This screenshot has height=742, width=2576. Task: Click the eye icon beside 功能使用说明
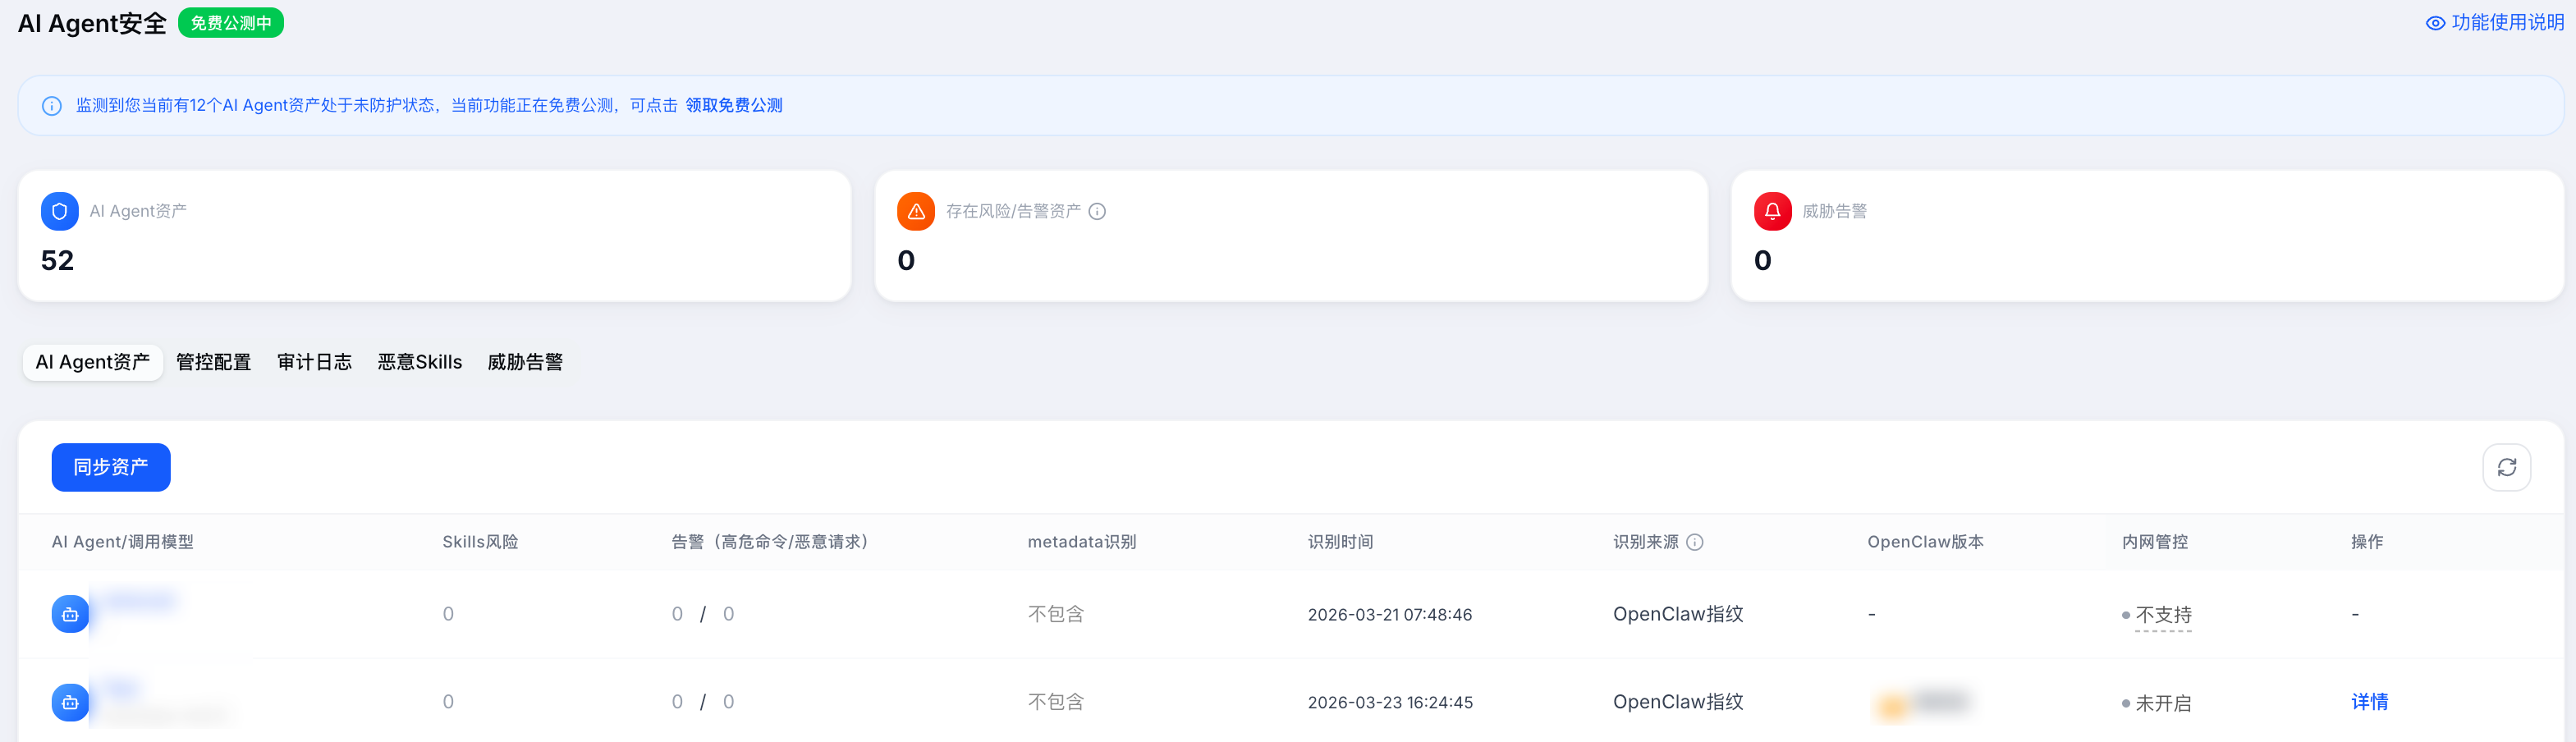pos(2435,23)
